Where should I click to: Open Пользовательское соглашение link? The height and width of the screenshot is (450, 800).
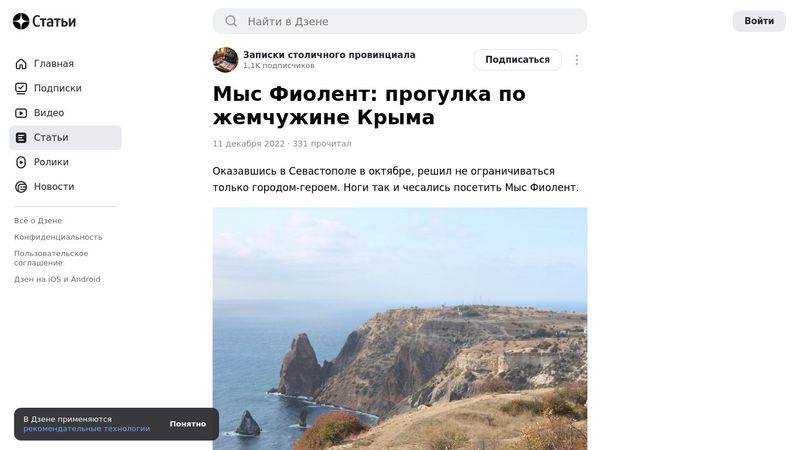point(51,258)
